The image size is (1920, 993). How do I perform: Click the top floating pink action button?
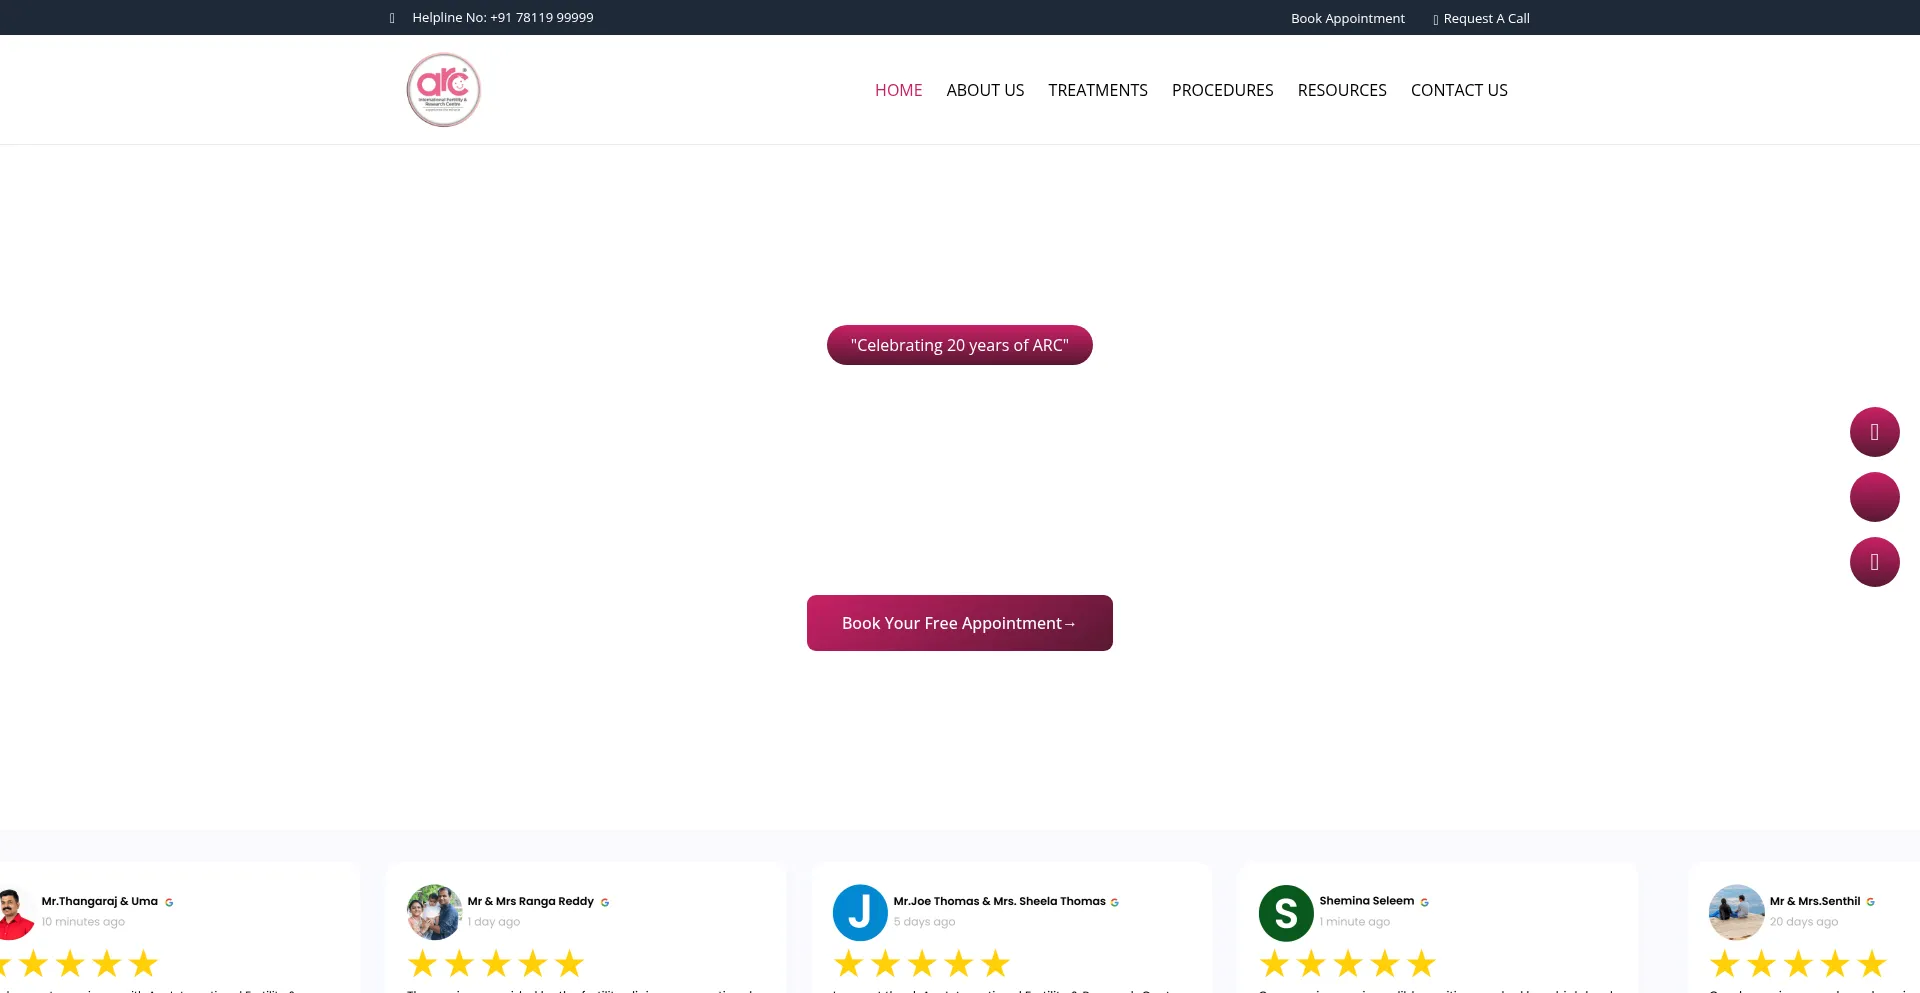pos(1874,431)
